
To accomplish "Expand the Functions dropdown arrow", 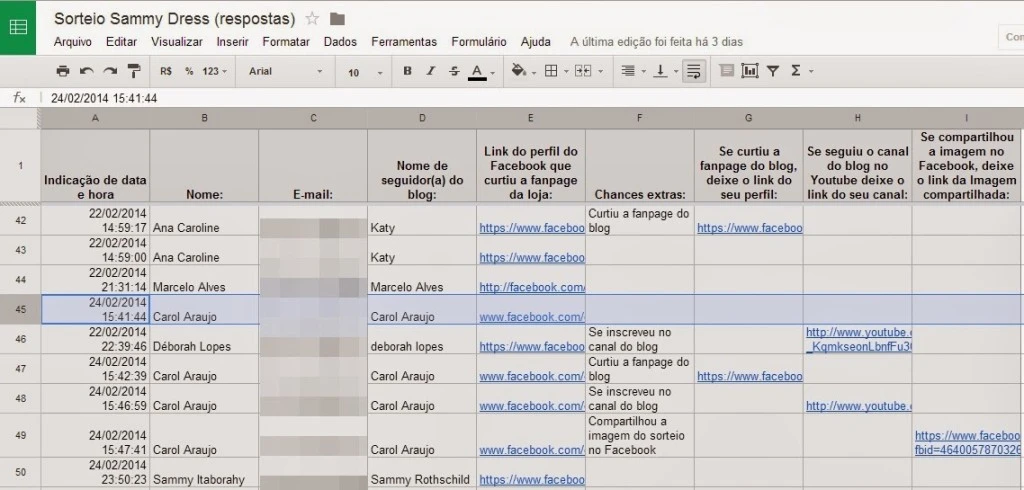I will 811,71.
